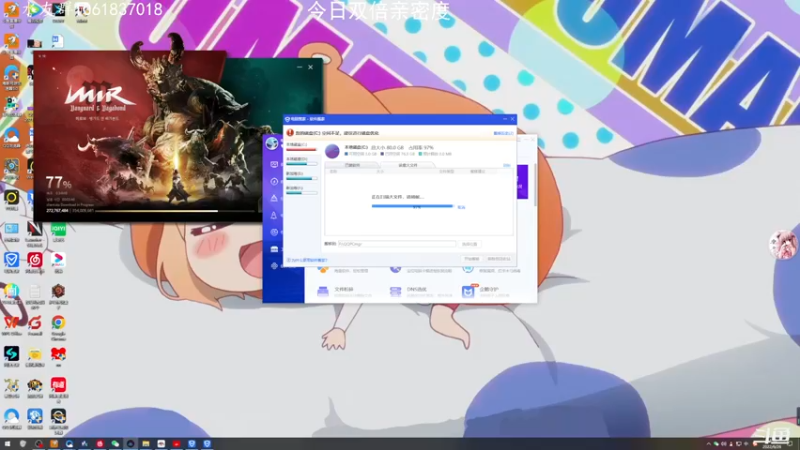Open the red NetEase Cloud Music icon

click(x=35, y=260)
